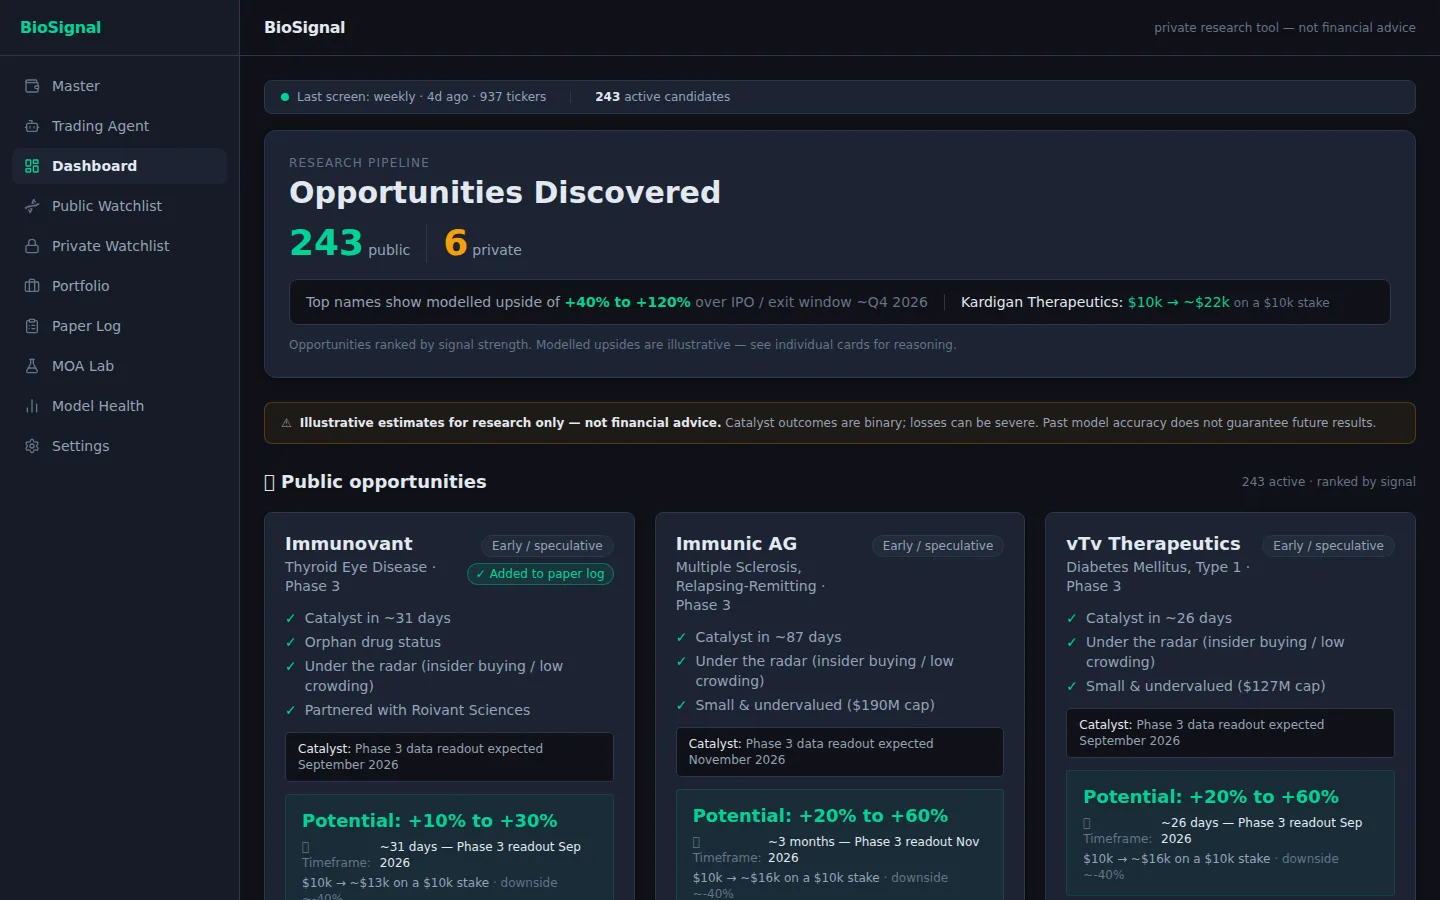Image resolution: width=1440 pixels, height=900 pixels.
Task: View Model Health
Action: click(119, 406)
